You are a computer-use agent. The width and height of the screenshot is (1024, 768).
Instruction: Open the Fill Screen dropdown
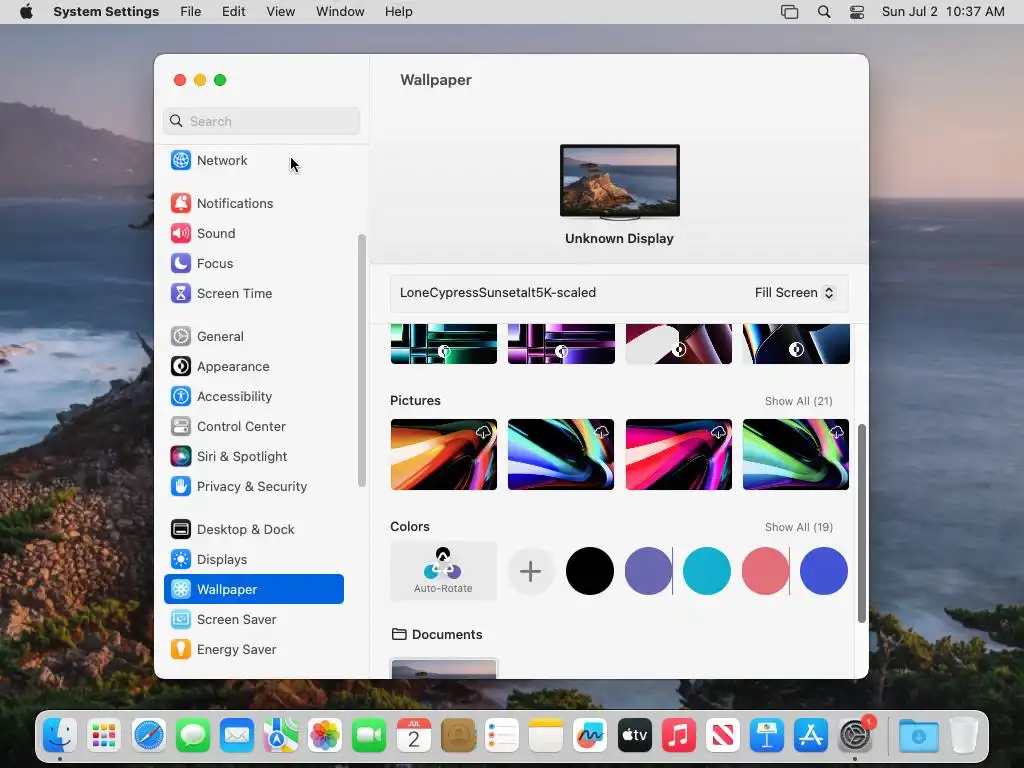click(x=794, y=293)
